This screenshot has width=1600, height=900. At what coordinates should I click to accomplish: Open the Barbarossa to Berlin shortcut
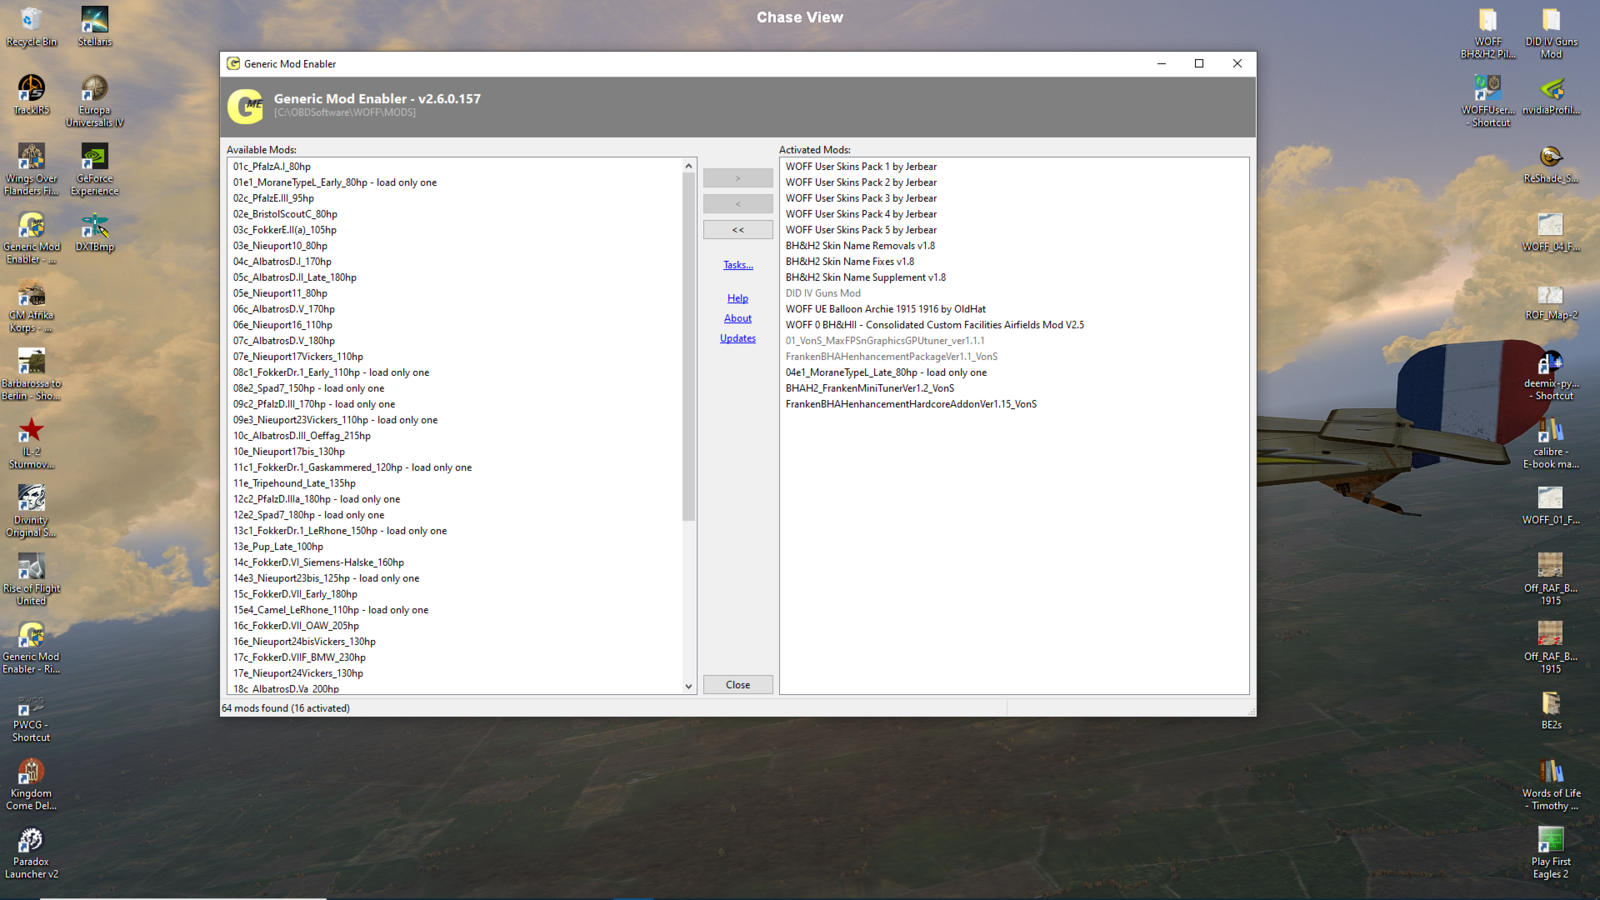pyautogui.click(x=31, y=374)
